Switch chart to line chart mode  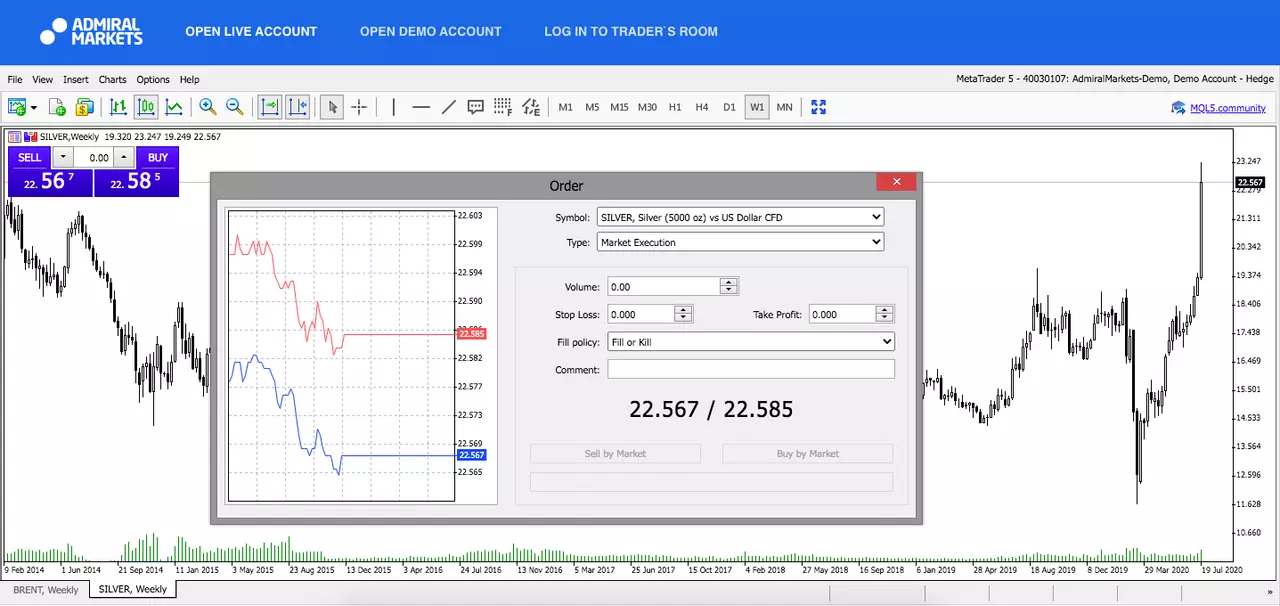pyautogui.click(x=174, y=107)
